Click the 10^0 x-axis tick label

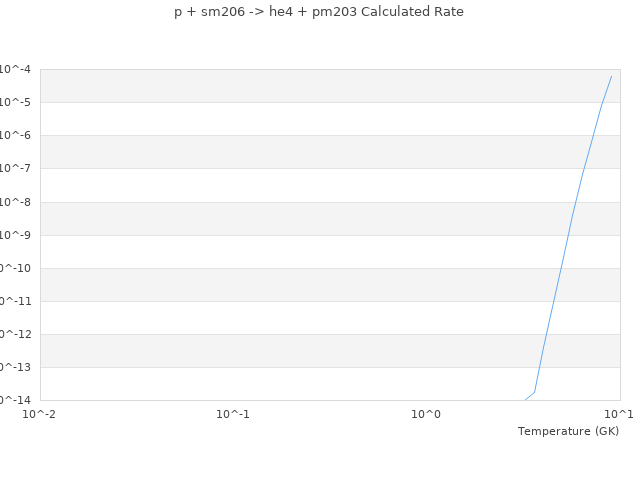(426, 414)
